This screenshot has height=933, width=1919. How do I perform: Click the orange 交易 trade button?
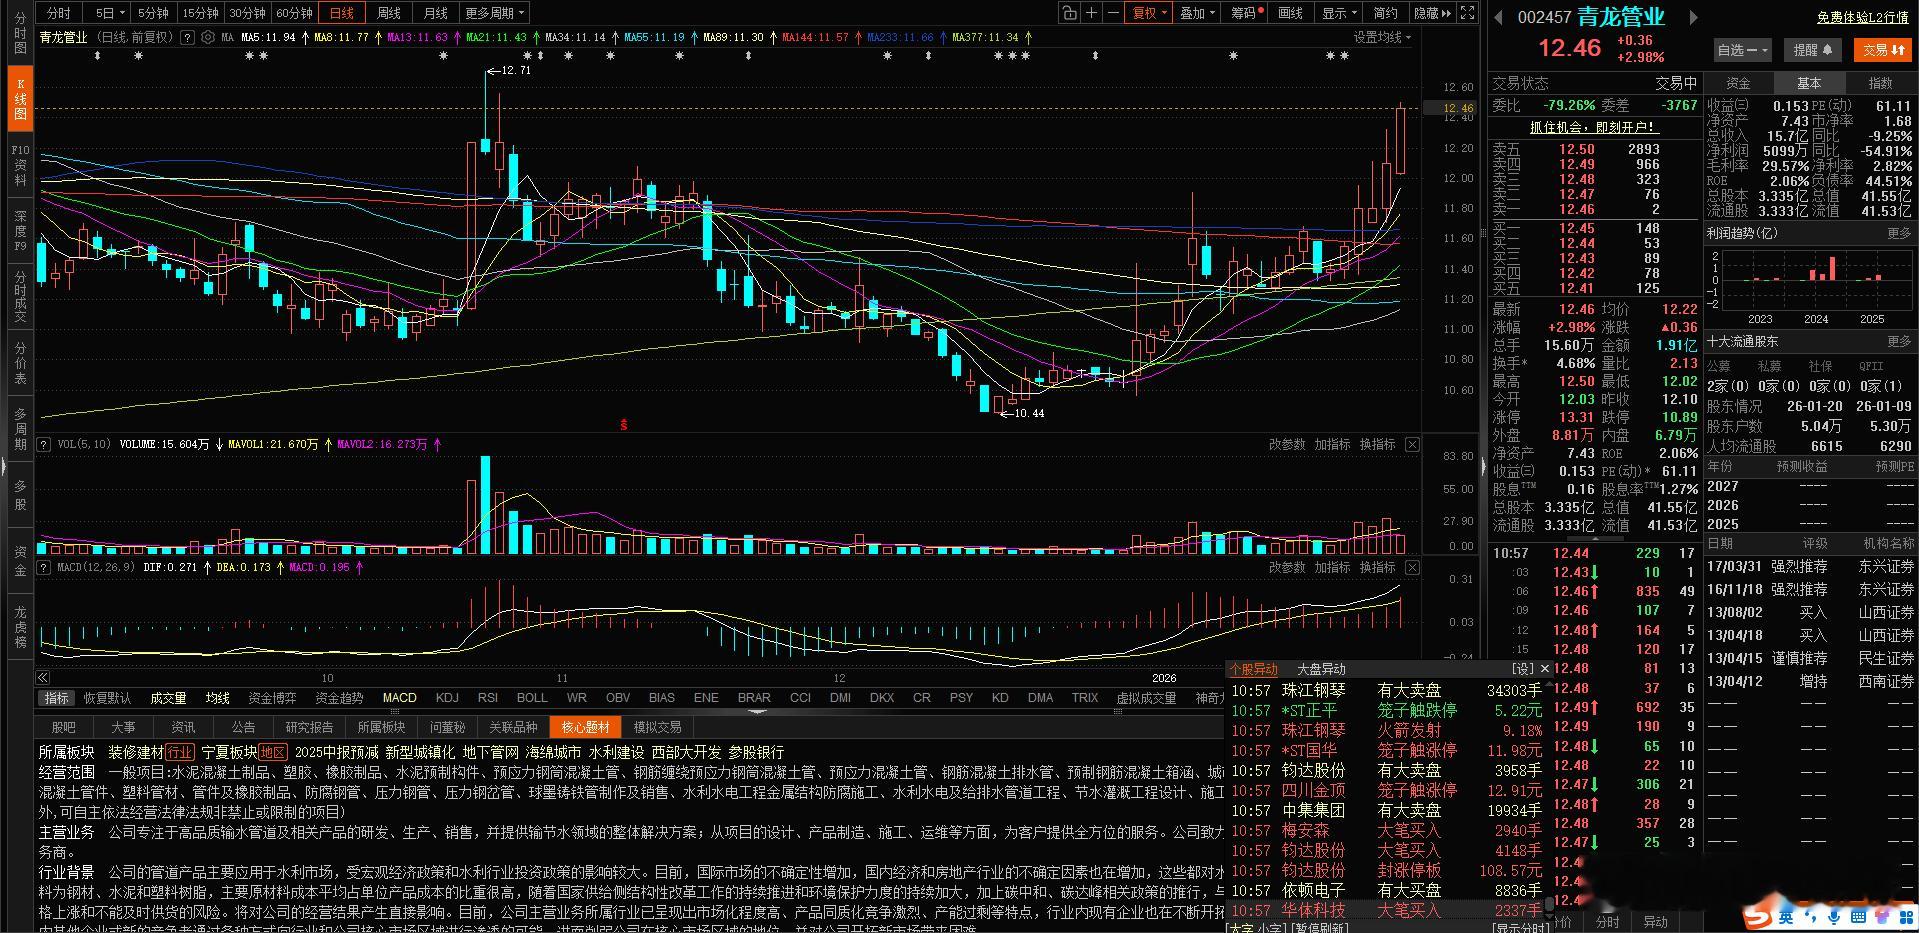pos(1881,49)
